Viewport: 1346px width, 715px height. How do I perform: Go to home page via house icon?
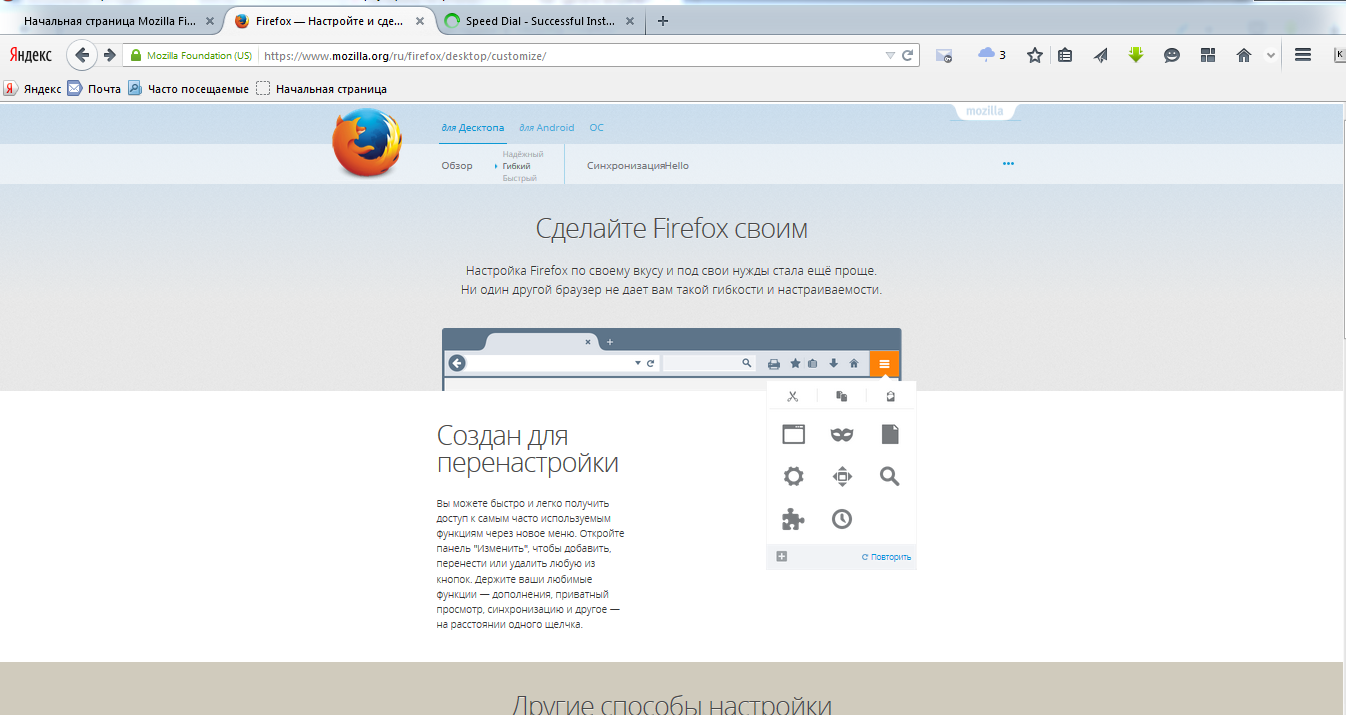click(x=1244, y=56)
